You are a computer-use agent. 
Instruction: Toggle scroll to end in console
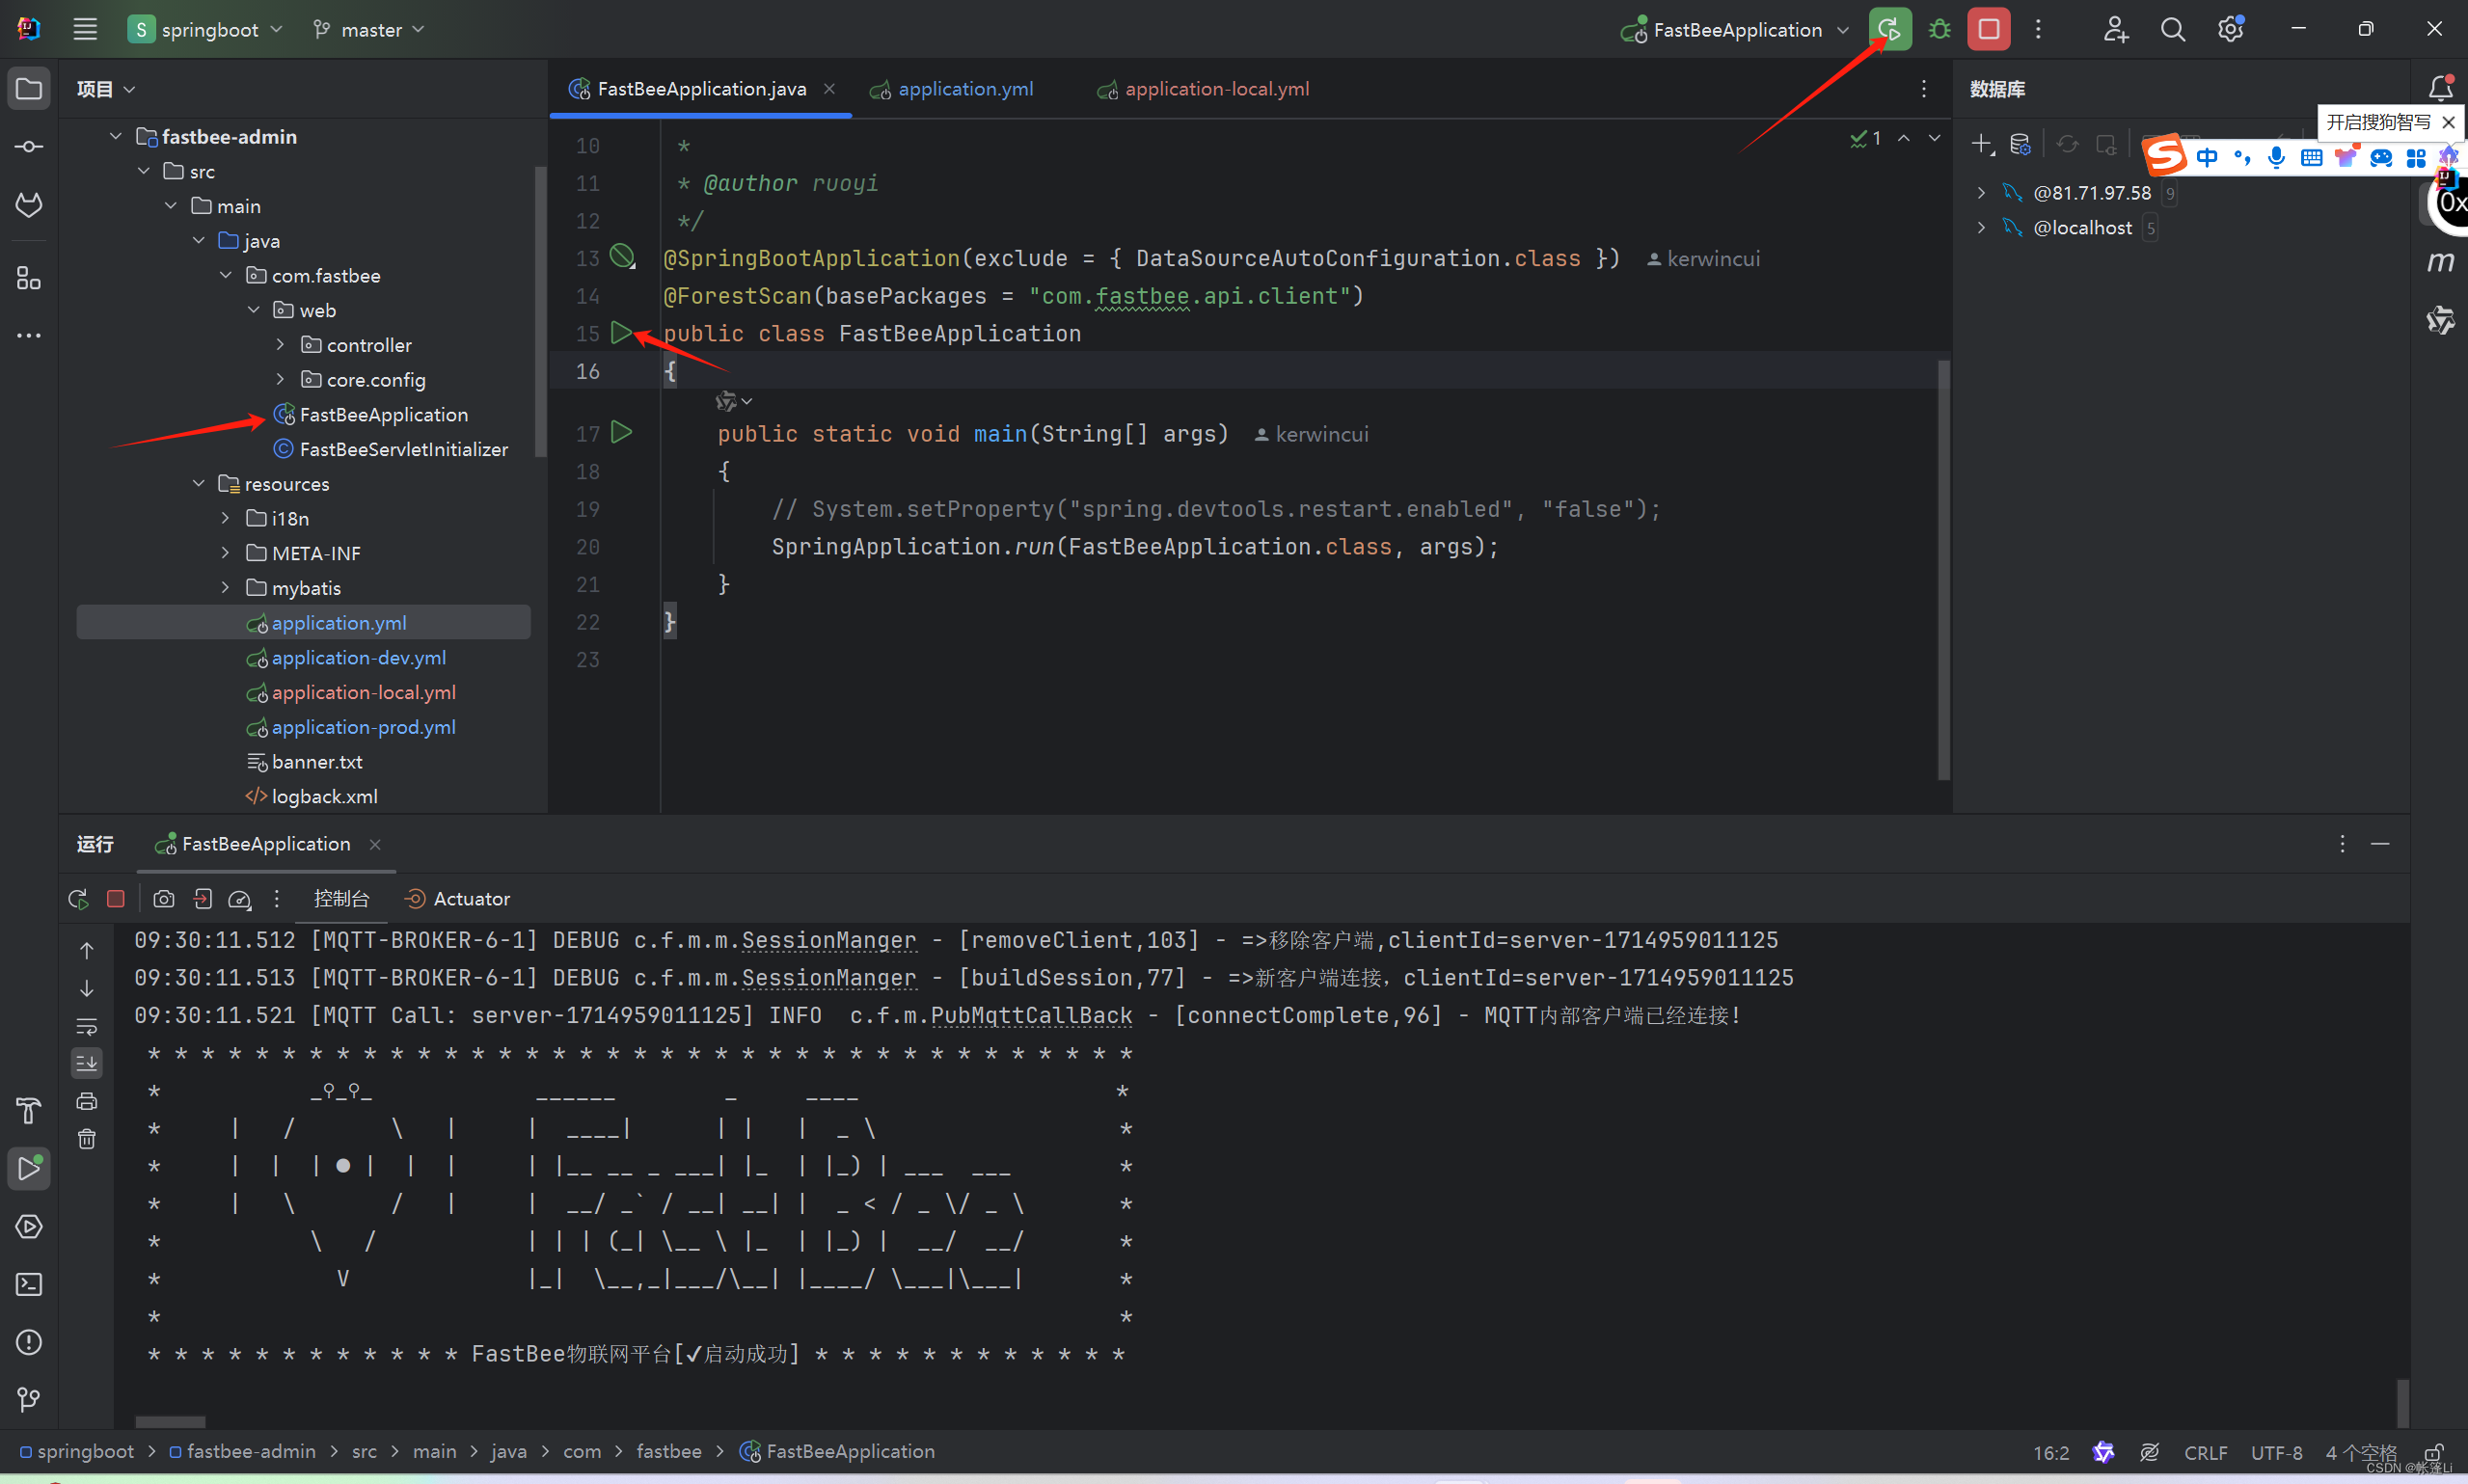coord(87,1063)
